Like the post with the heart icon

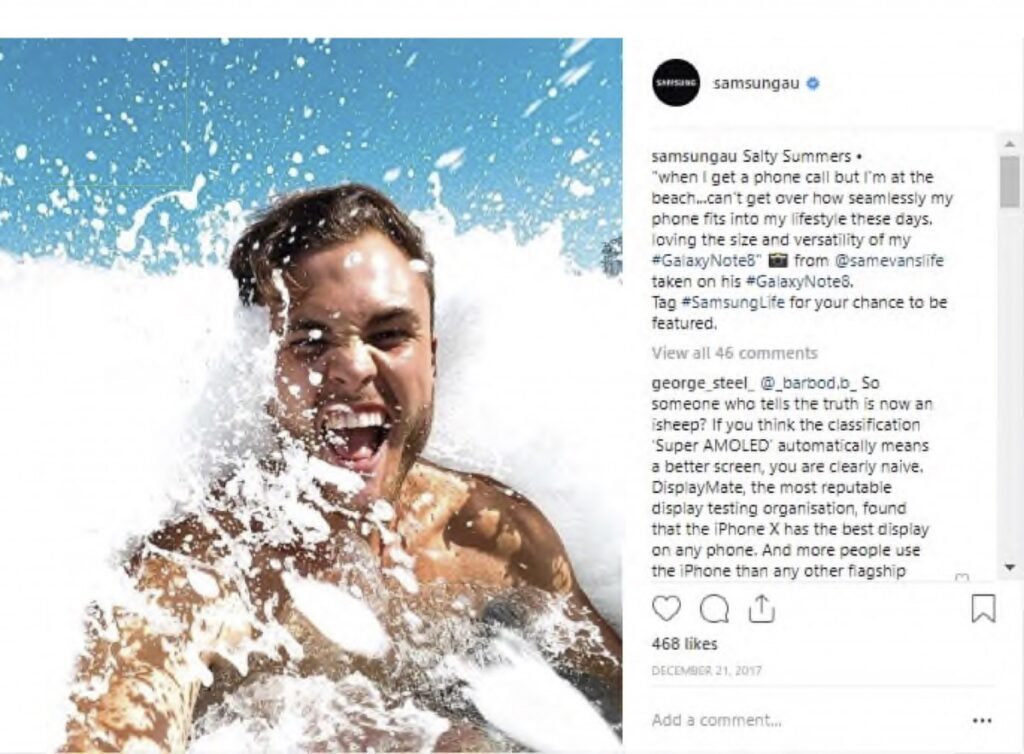(666, 608)
